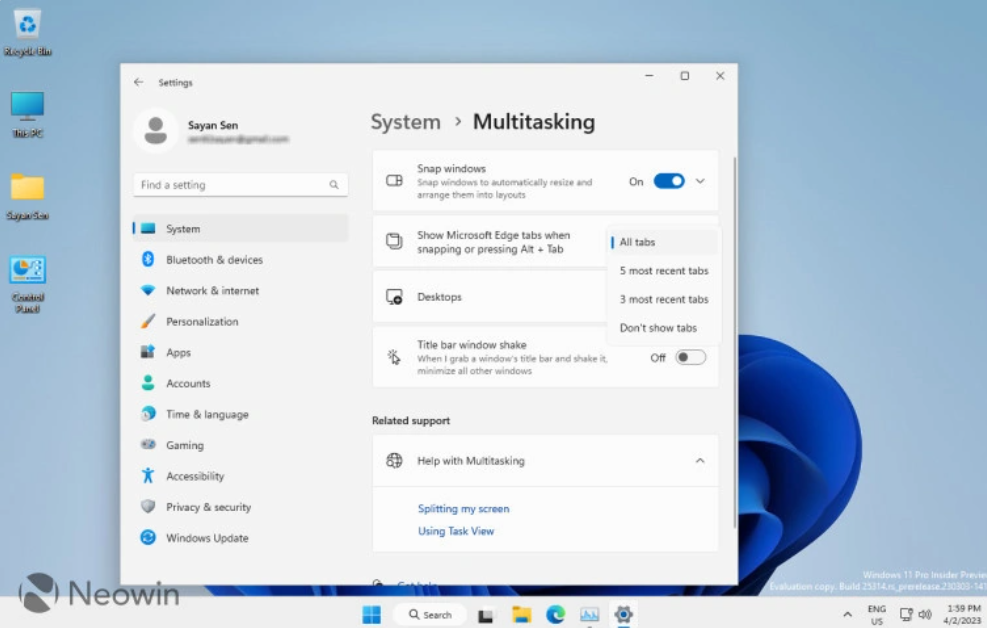Minimize the Settings window
Screen dimensions: 987x628
point(649,76)
